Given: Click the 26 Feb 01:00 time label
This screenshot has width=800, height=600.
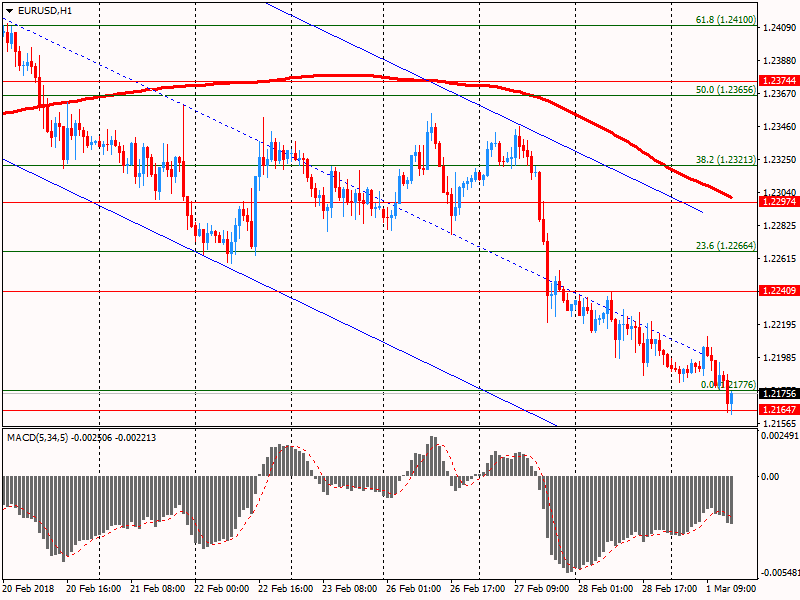Looking at the screenshot, I should tap(414, 590).
